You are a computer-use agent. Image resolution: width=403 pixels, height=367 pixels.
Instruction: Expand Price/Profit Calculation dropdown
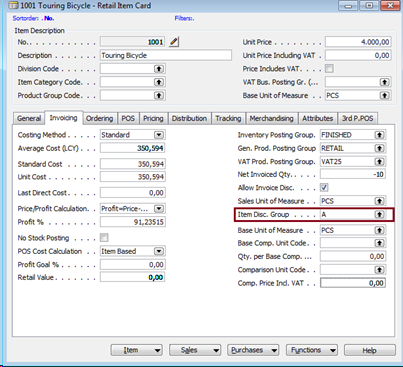point(159,209)
